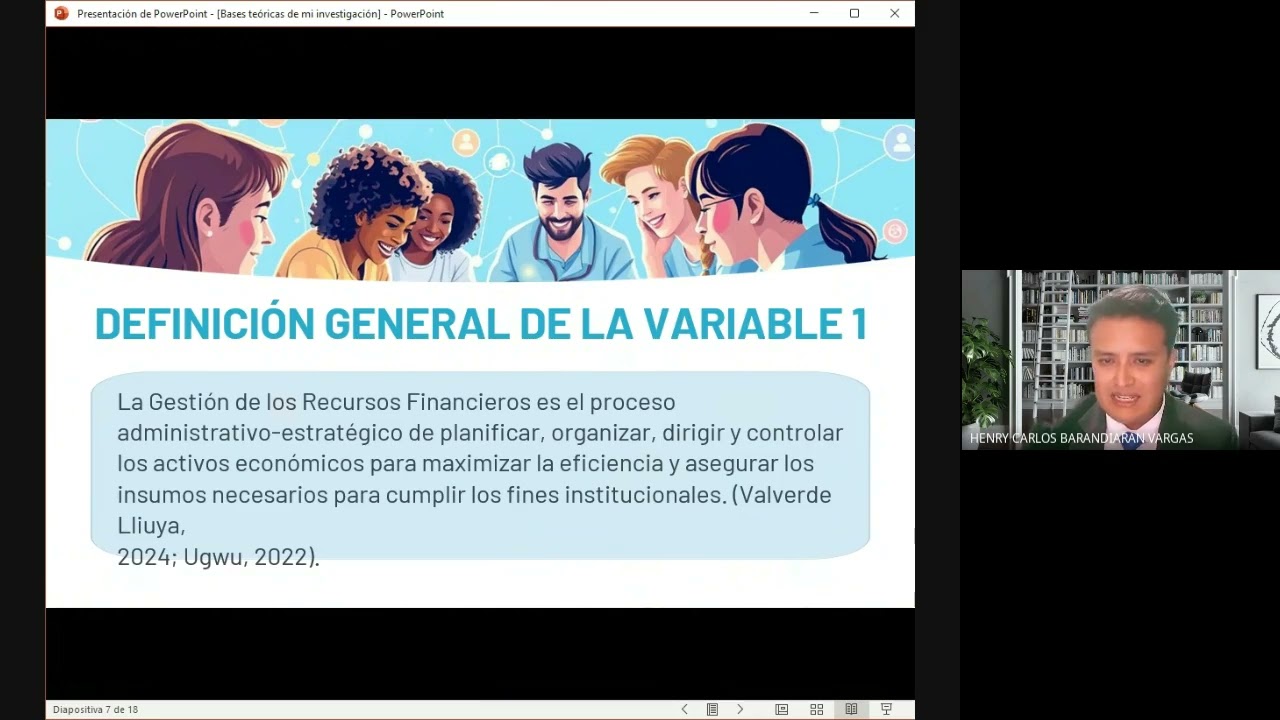Screen dimensions: 1280x720
Task: Maximize the PowerPoint presentation window
Action: coord(854,13)
